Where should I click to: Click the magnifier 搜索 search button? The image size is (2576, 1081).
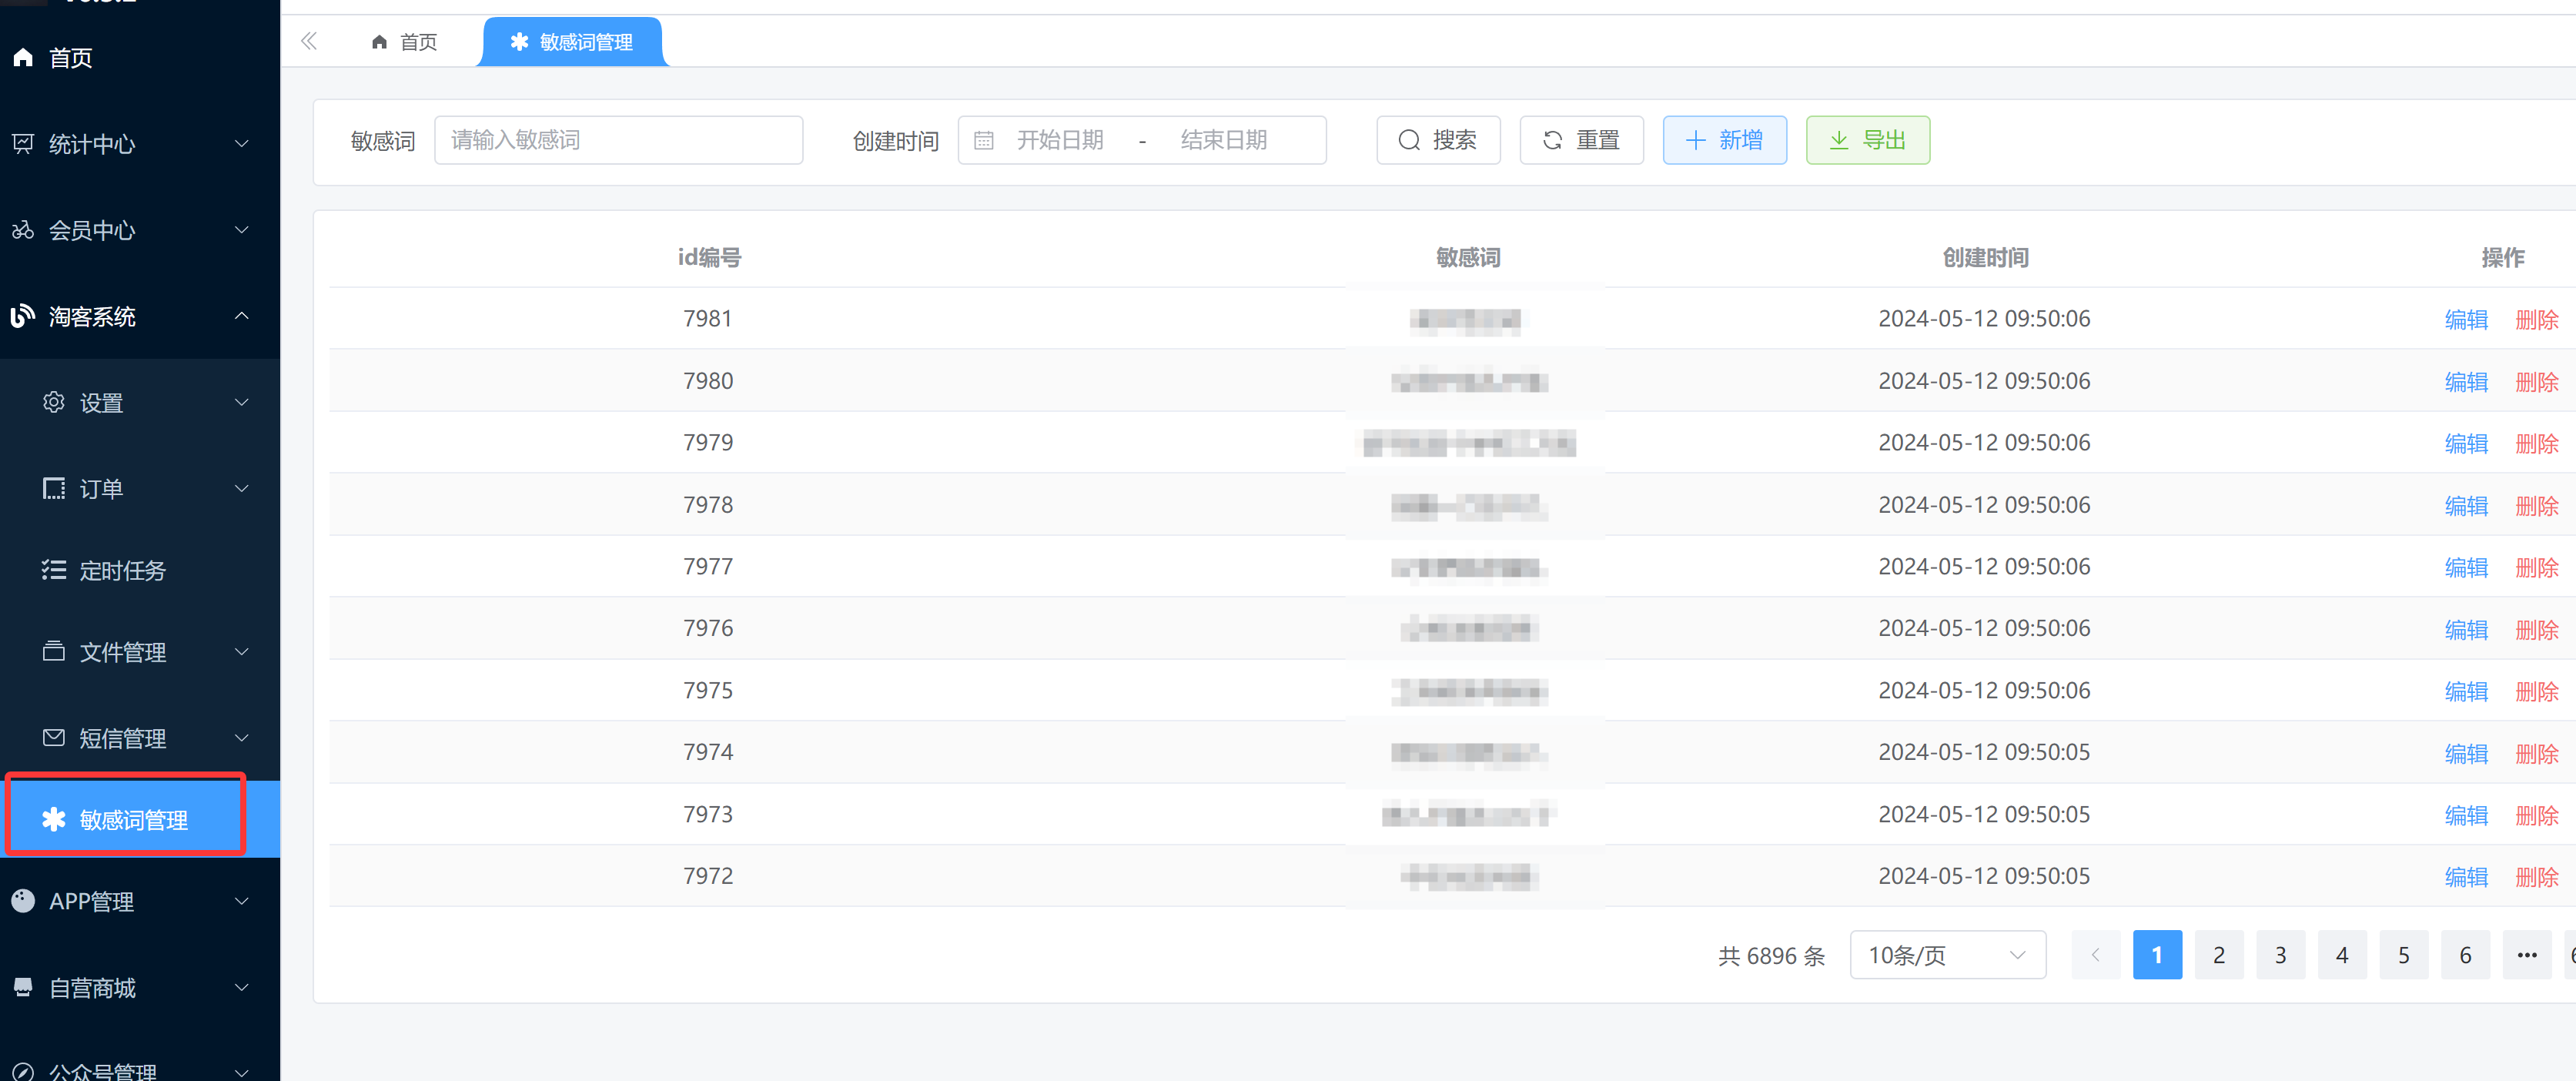click(x=1437, y=140)
